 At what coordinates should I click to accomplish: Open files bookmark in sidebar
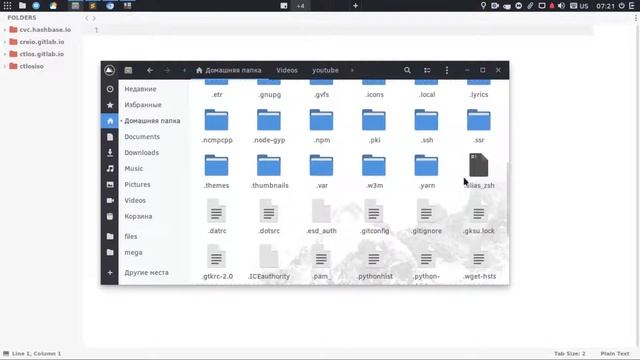131,236
